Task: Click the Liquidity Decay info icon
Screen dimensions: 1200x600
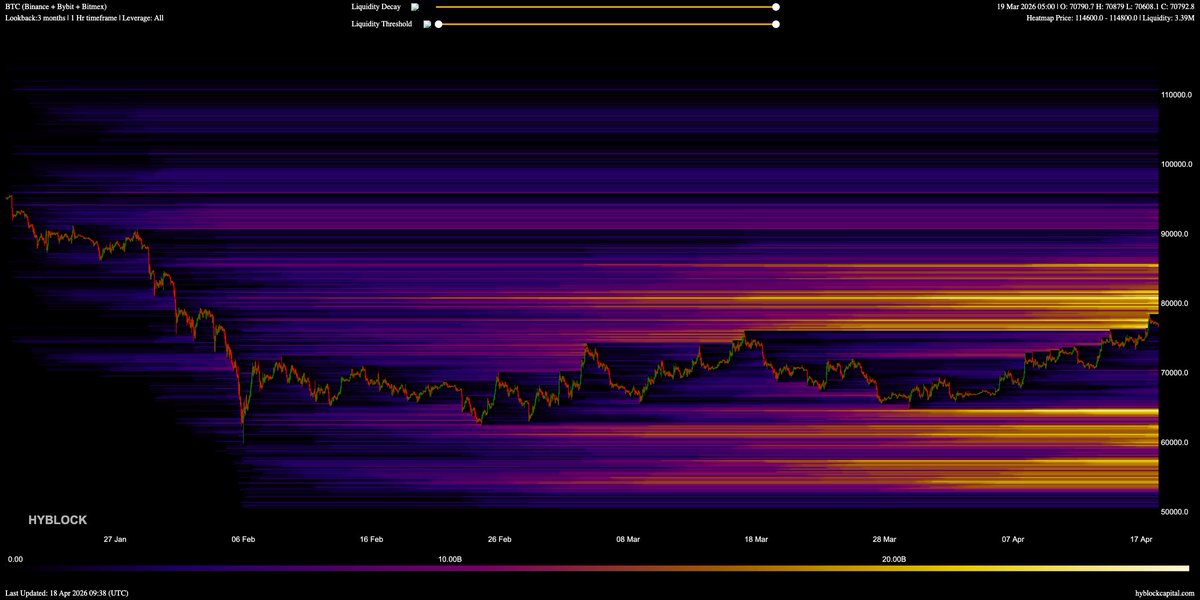Action: pyautogui.click(x=415, y=7)
